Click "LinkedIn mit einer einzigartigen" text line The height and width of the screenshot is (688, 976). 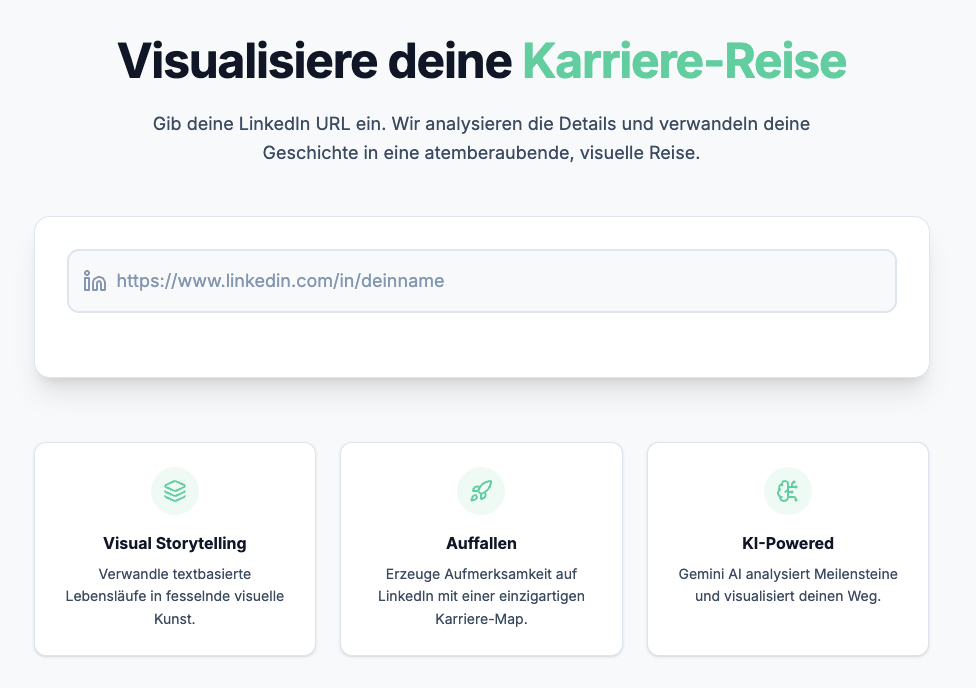(481, 597)
